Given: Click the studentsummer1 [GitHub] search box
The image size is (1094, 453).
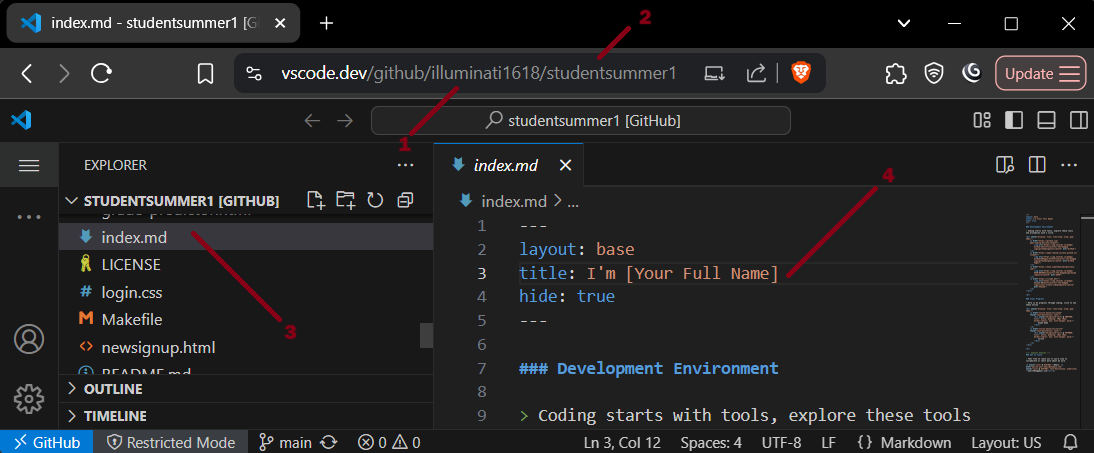Looking at the screenshot, I should point(580,120).
